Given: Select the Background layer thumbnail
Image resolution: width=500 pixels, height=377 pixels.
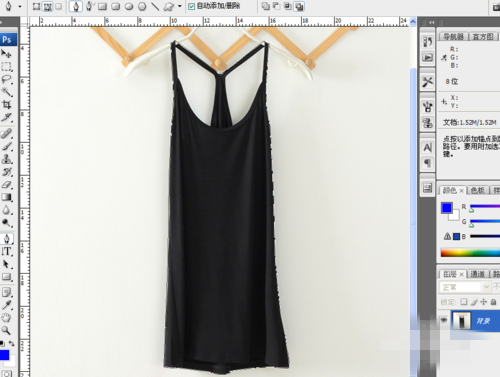Looking at the screenshot, I should (461, 321).
